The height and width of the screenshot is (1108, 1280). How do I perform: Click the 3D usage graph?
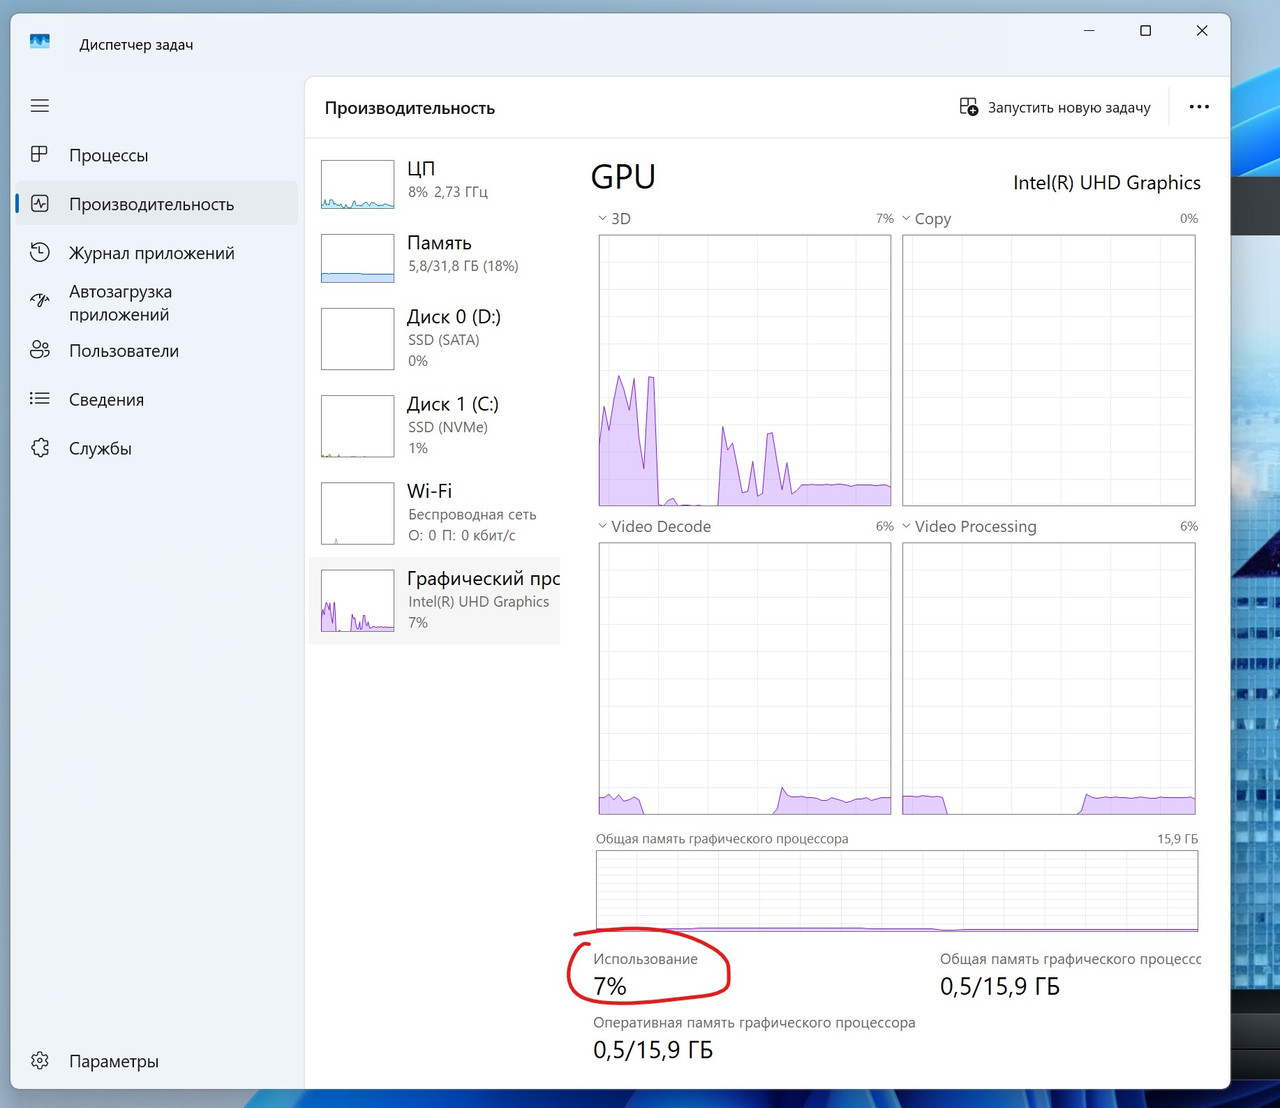(x=744, y=371)
